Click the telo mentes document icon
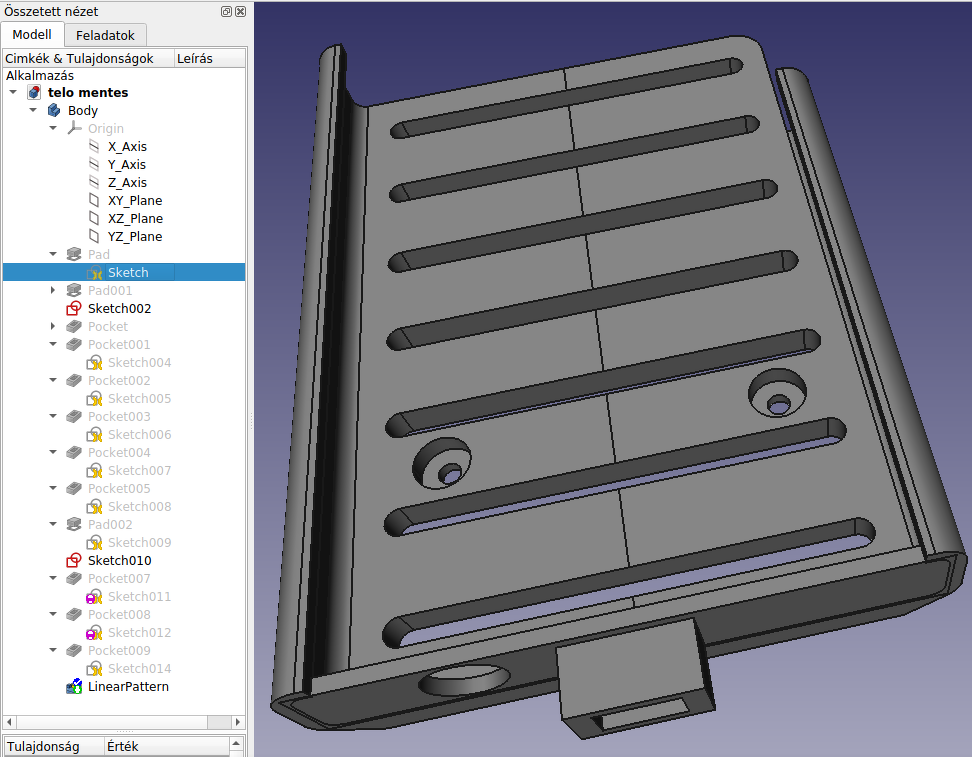The height and width of the screenshot is (757, 972). coord(34,92)
